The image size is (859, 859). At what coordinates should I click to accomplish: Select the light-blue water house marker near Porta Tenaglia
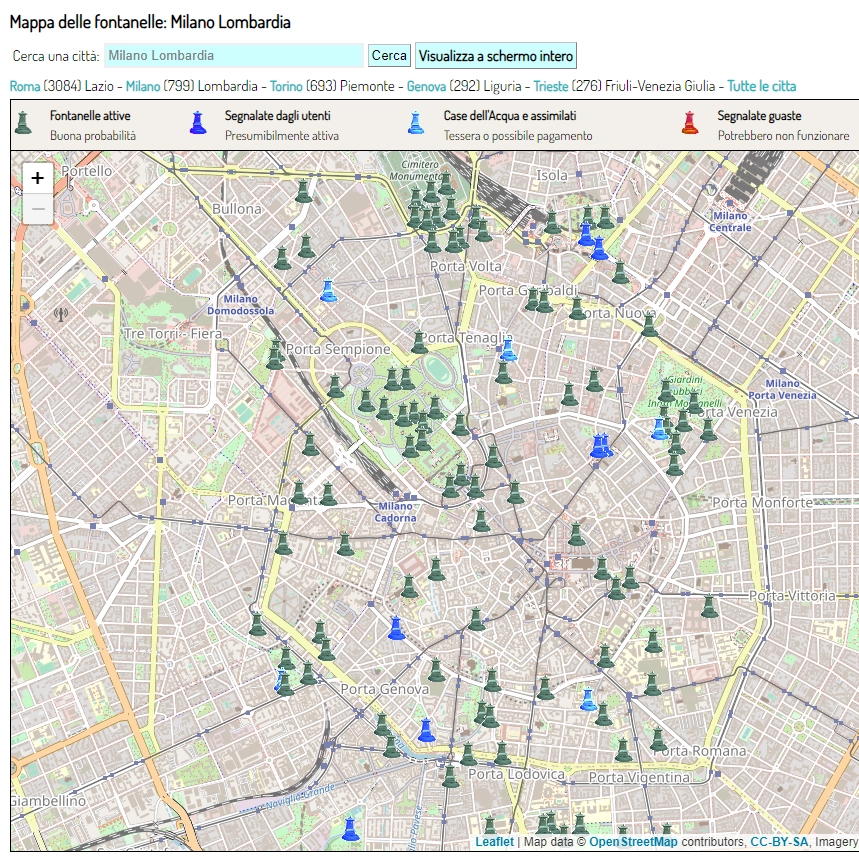(x=508, y=350)
